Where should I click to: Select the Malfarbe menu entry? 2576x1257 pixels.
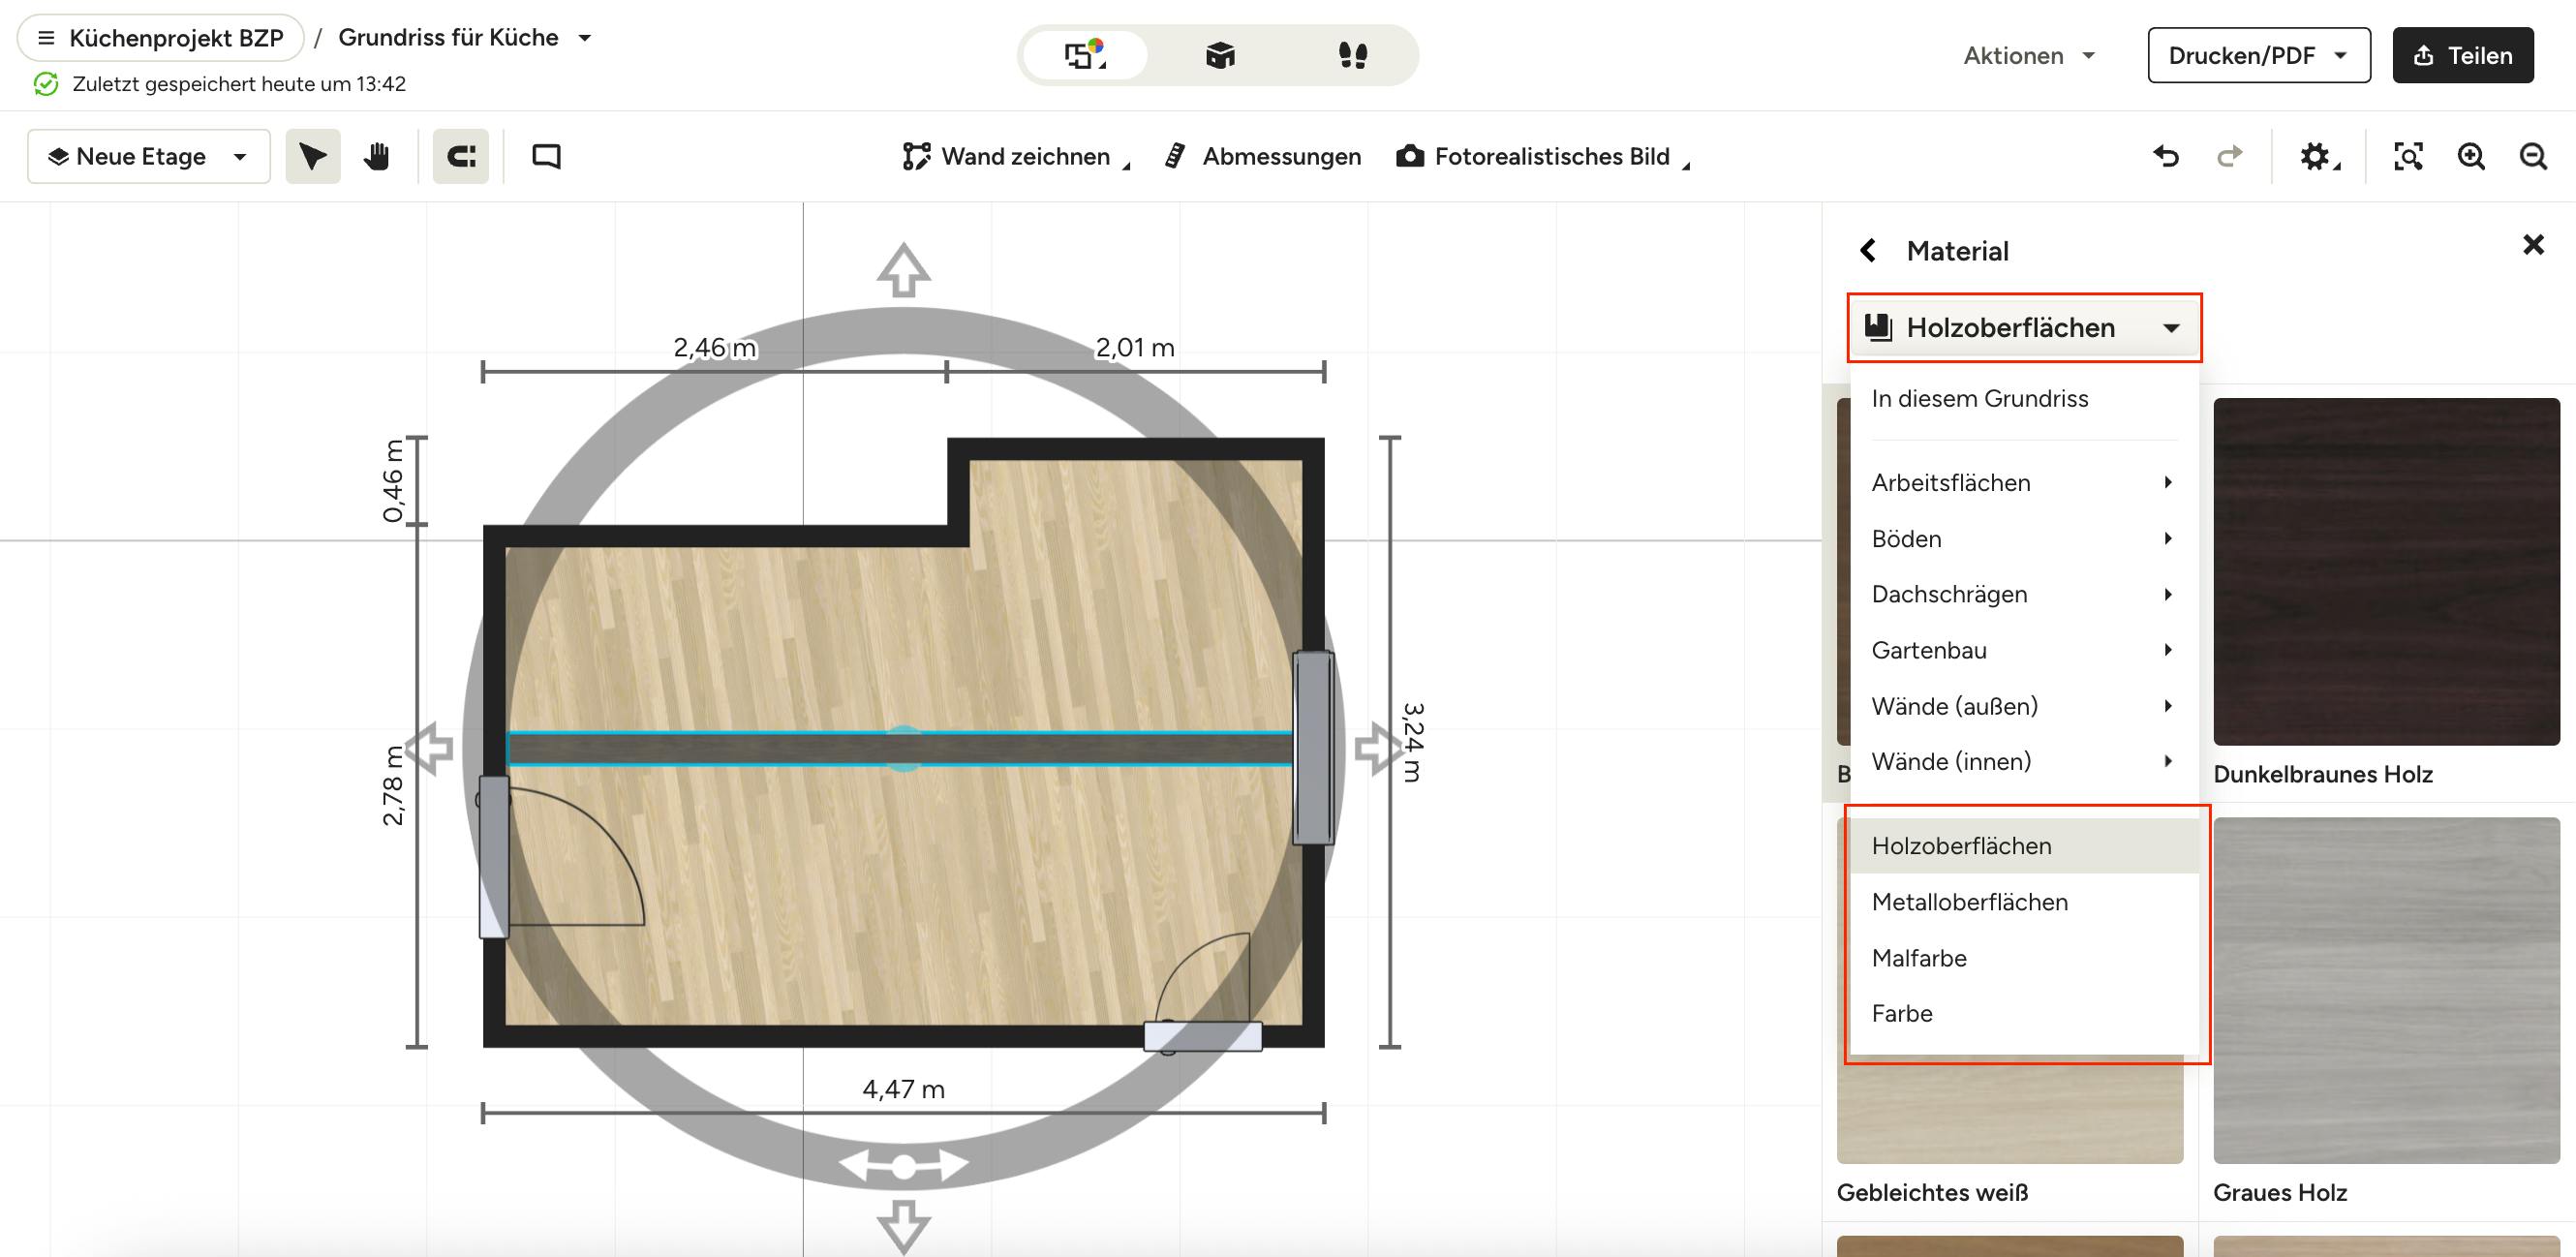click(x=2024, y=957)
